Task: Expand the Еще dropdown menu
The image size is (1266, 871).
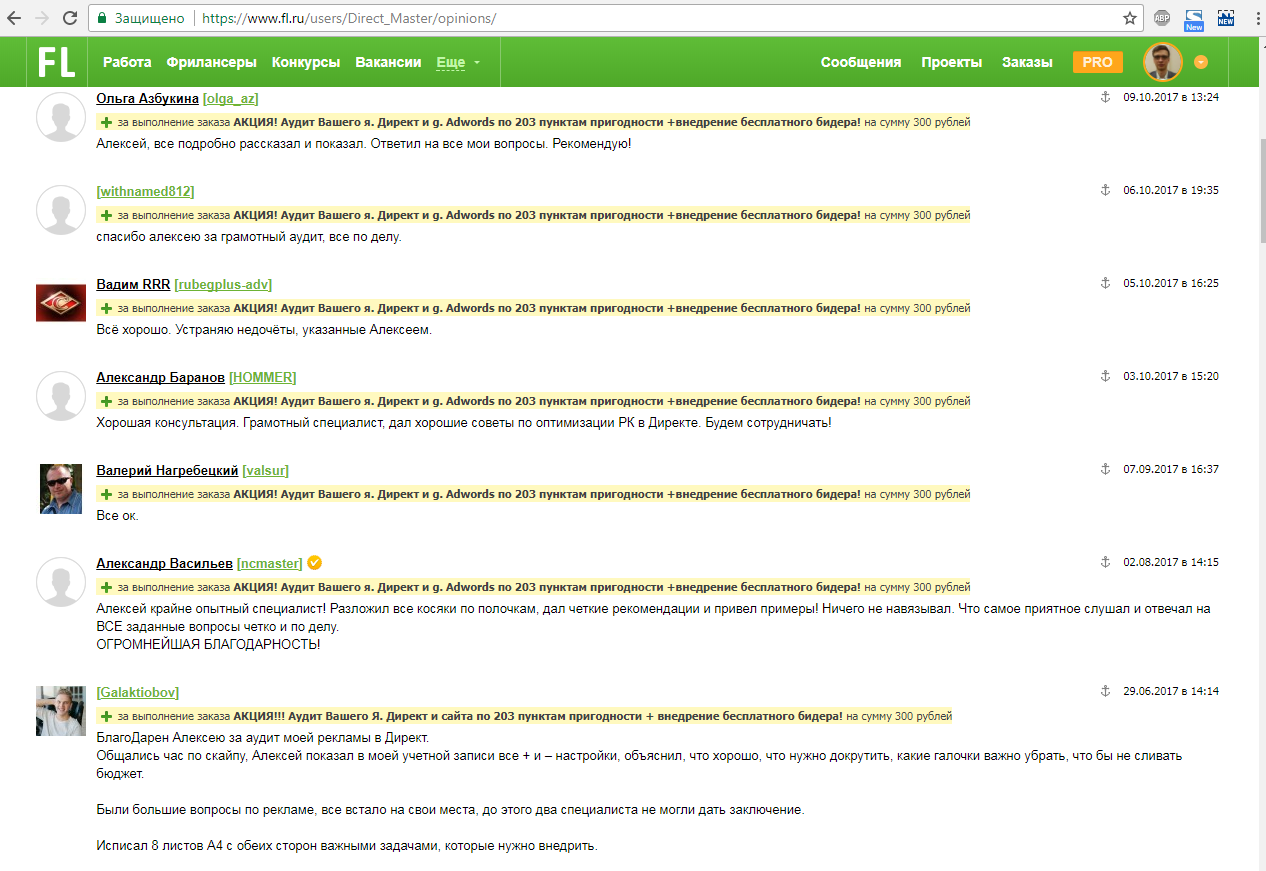Action: (x=458, y=62)
